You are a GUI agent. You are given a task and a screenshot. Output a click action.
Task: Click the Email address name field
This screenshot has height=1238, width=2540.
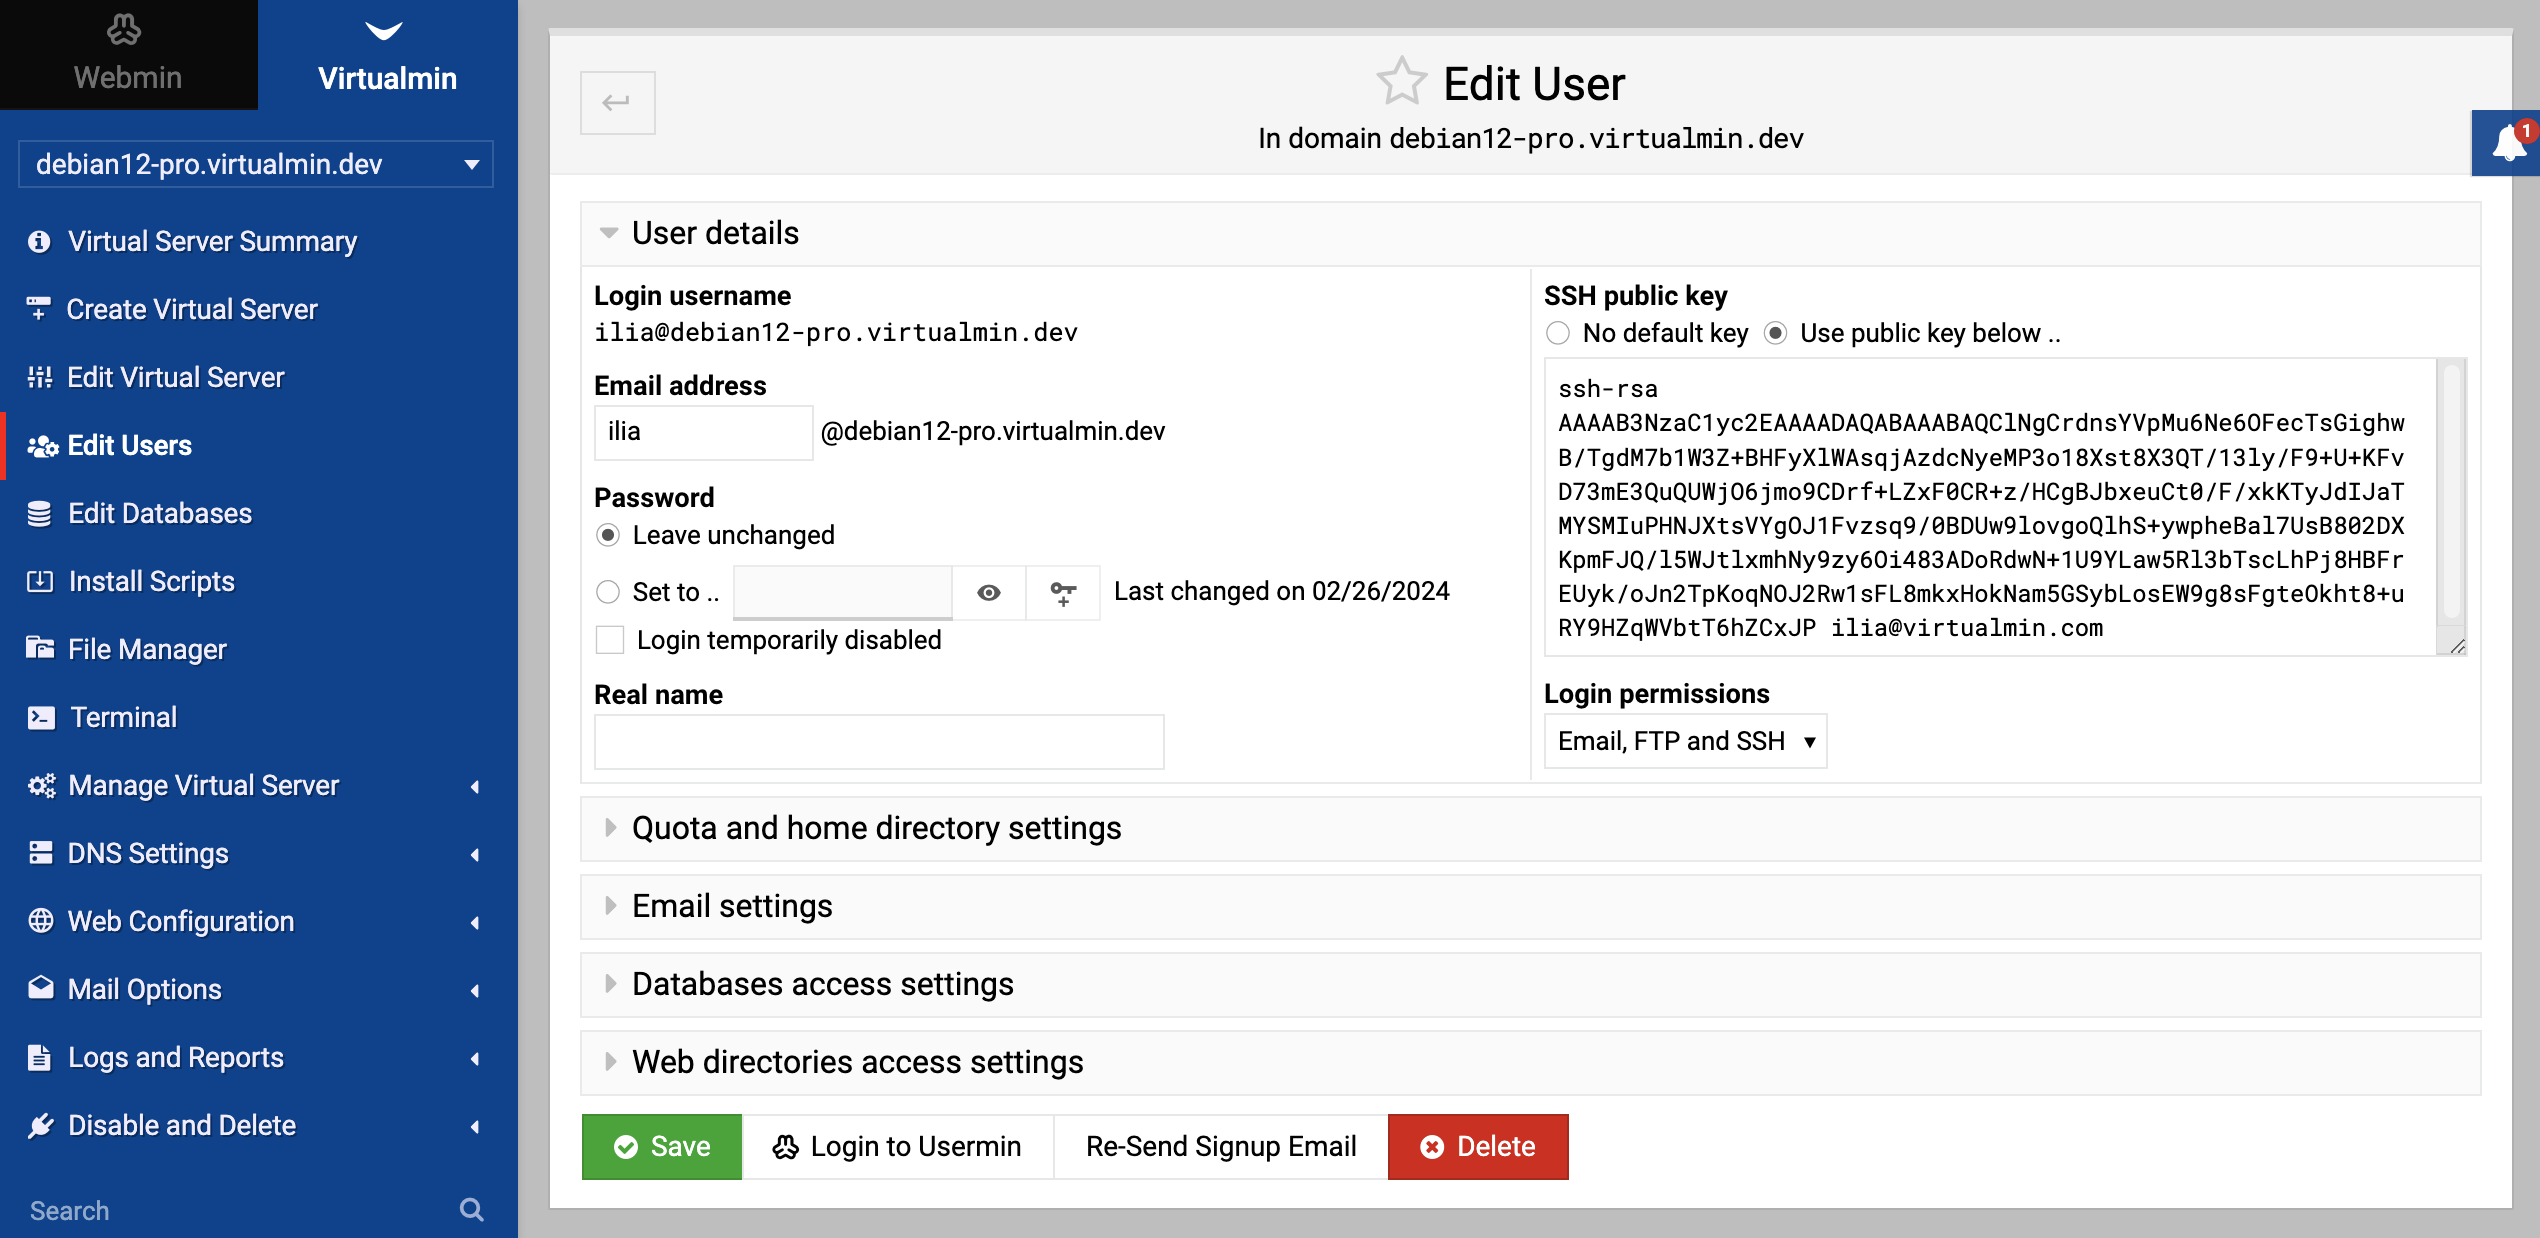(x=703, y=432)
